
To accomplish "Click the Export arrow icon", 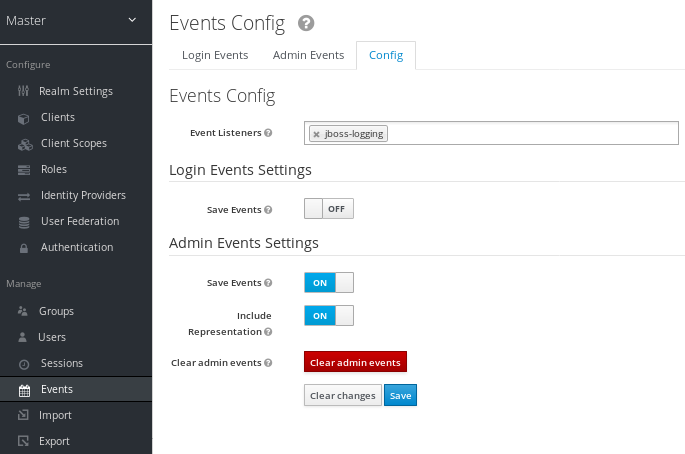I will point(23,441).
